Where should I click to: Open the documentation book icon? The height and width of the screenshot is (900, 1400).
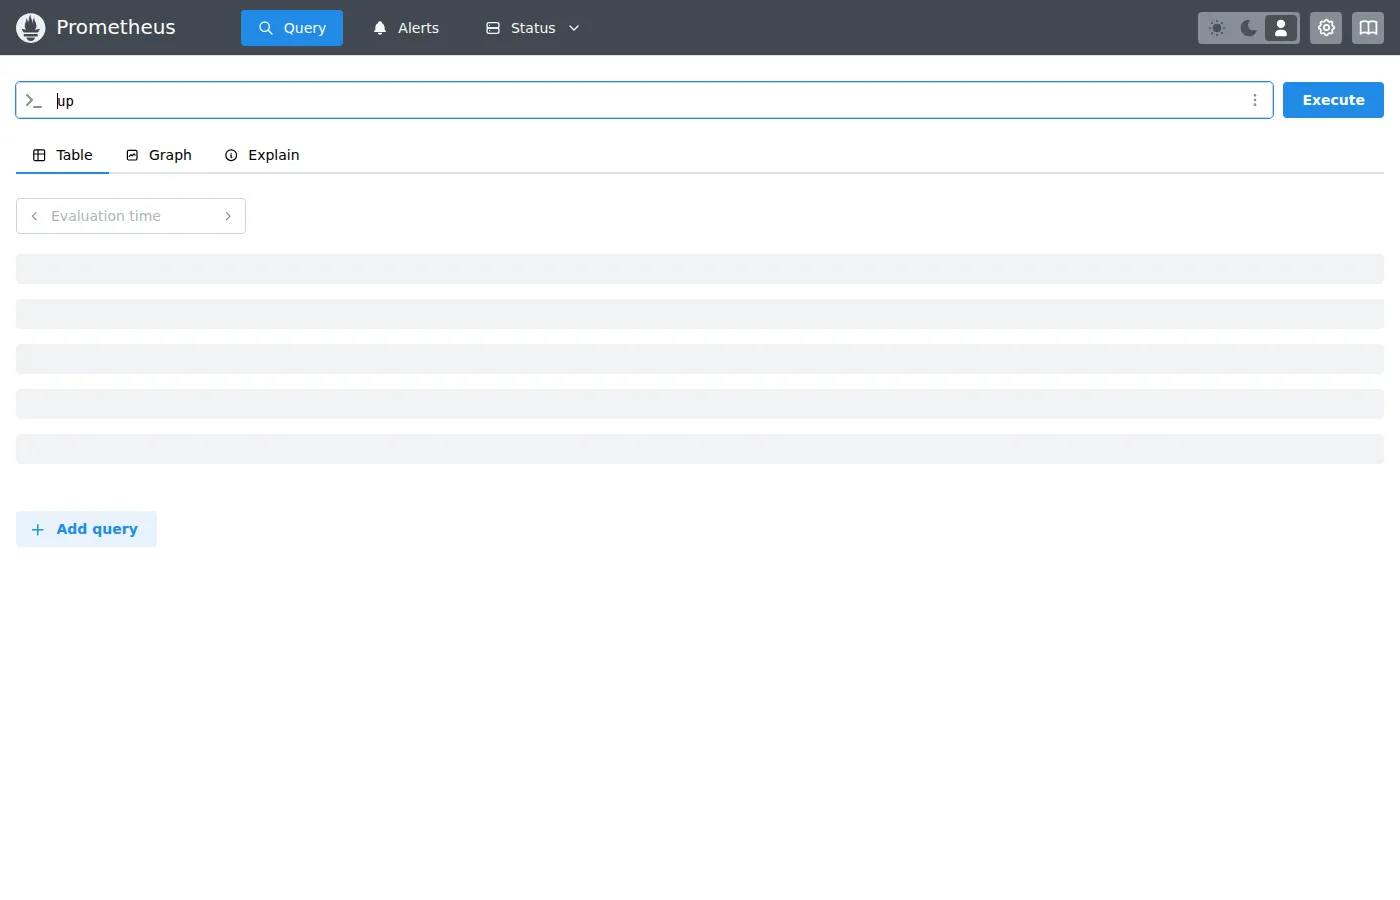click(x=1367, y=28)
